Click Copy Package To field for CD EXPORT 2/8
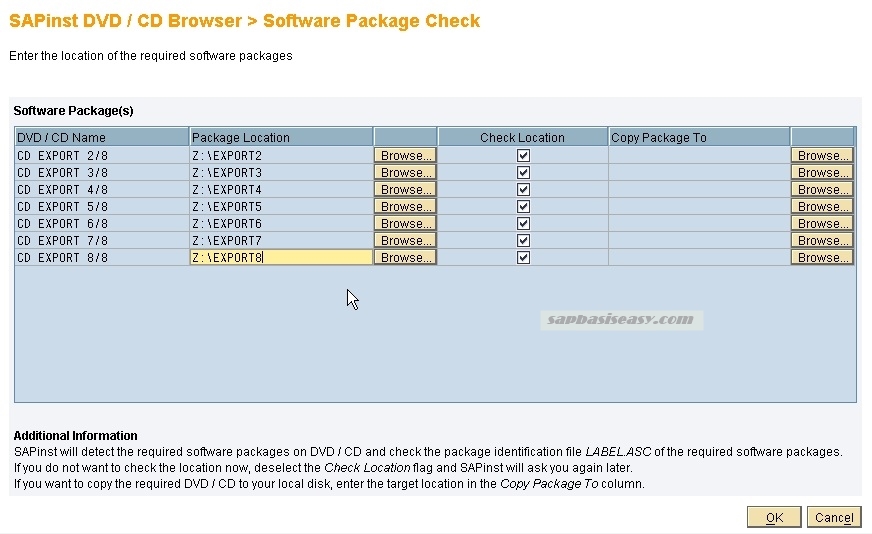 click(699, 155)
